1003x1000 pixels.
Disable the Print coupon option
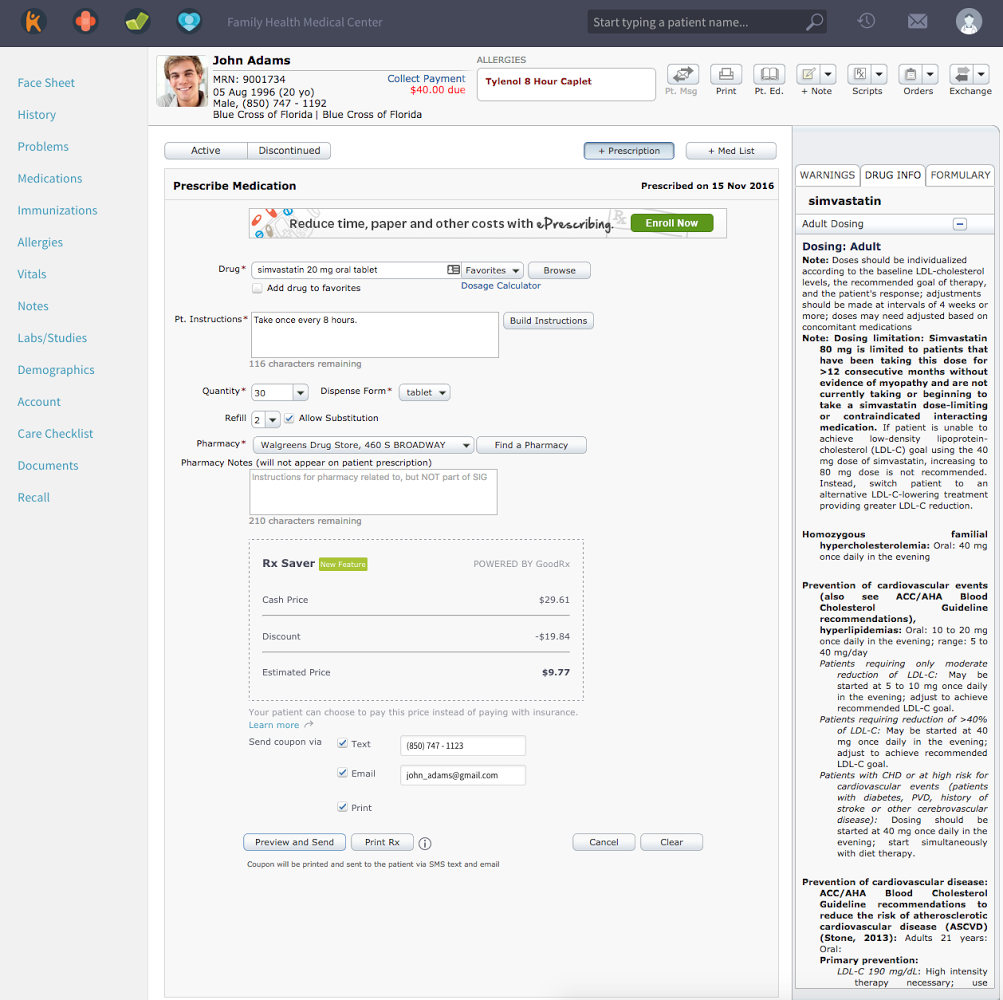341,807
